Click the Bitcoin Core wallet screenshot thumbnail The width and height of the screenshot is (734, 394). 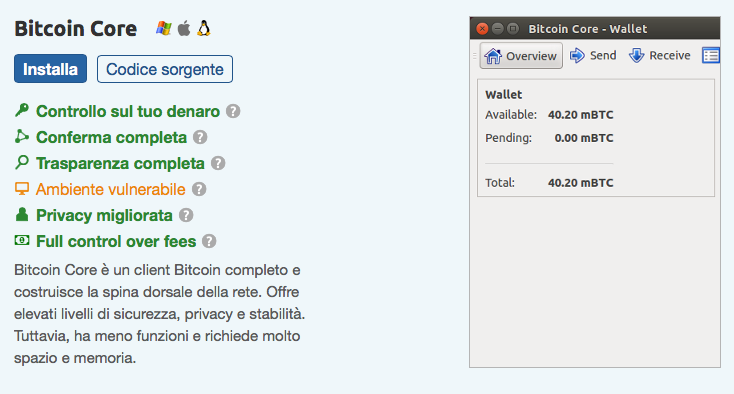tap(595, 192)
